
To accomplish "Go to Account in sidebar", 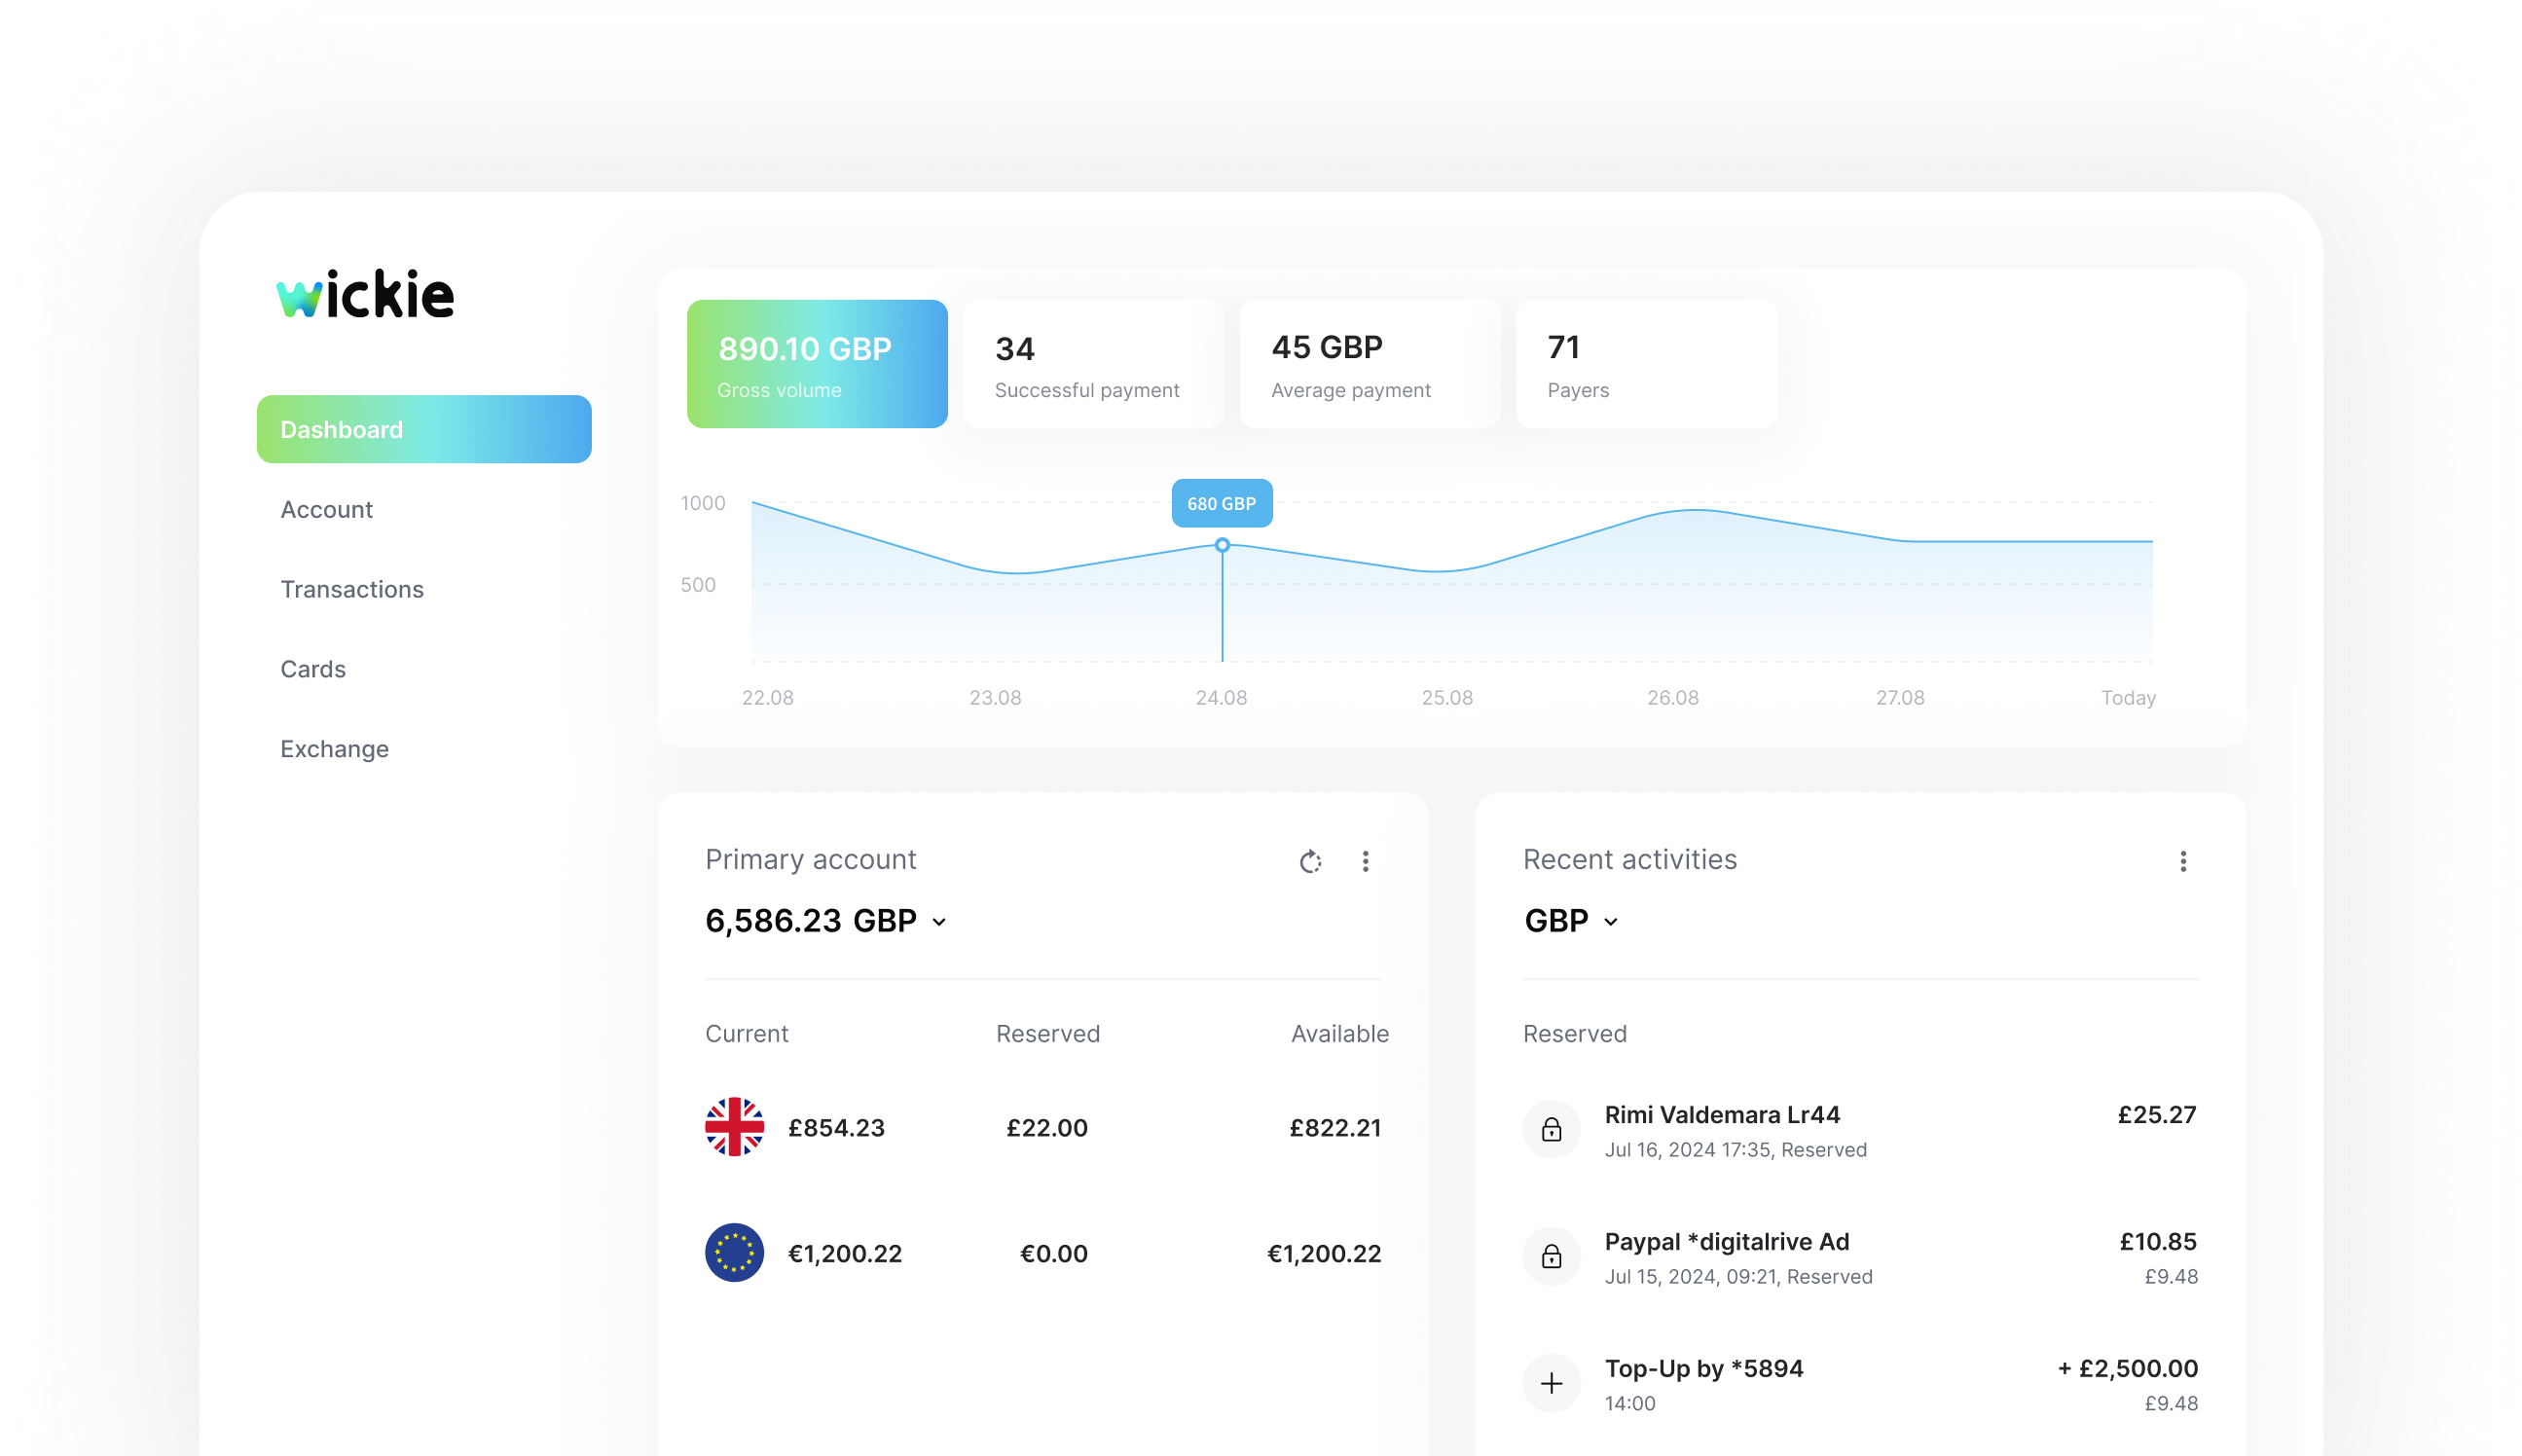I will tap(326, 509).
